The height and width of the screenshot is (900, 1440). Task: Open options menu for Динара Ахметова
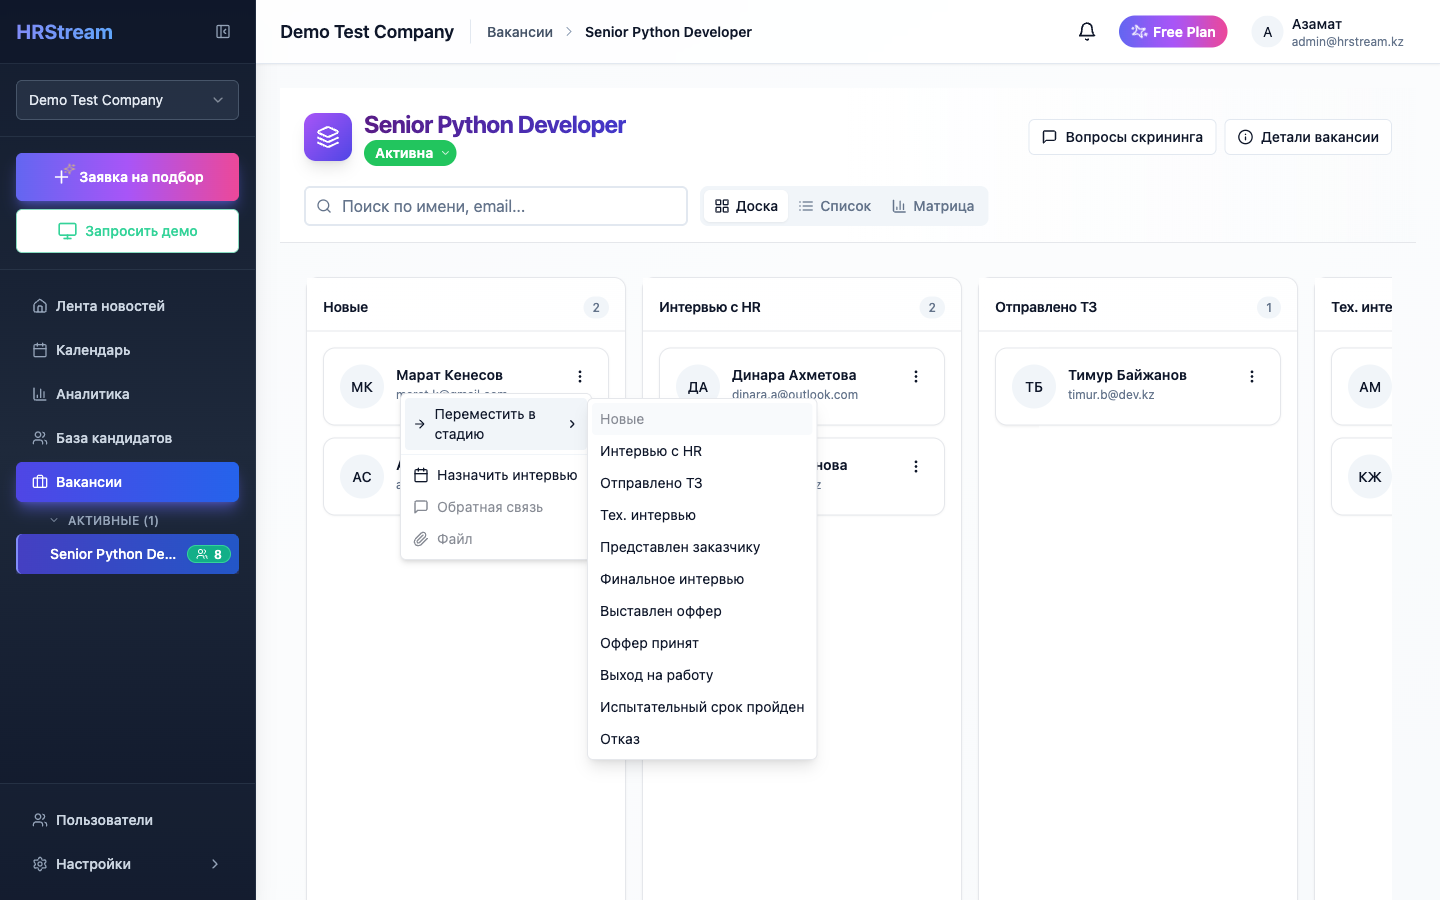(916, 377)
